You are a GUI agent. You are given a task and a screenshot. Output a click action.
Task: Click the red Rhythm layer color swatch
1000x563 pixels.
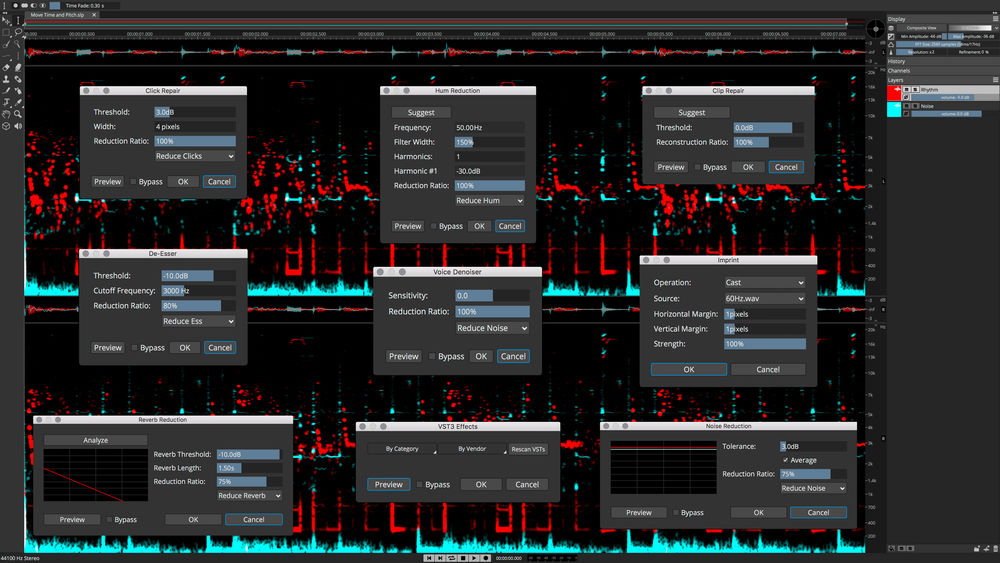(894, 91)
